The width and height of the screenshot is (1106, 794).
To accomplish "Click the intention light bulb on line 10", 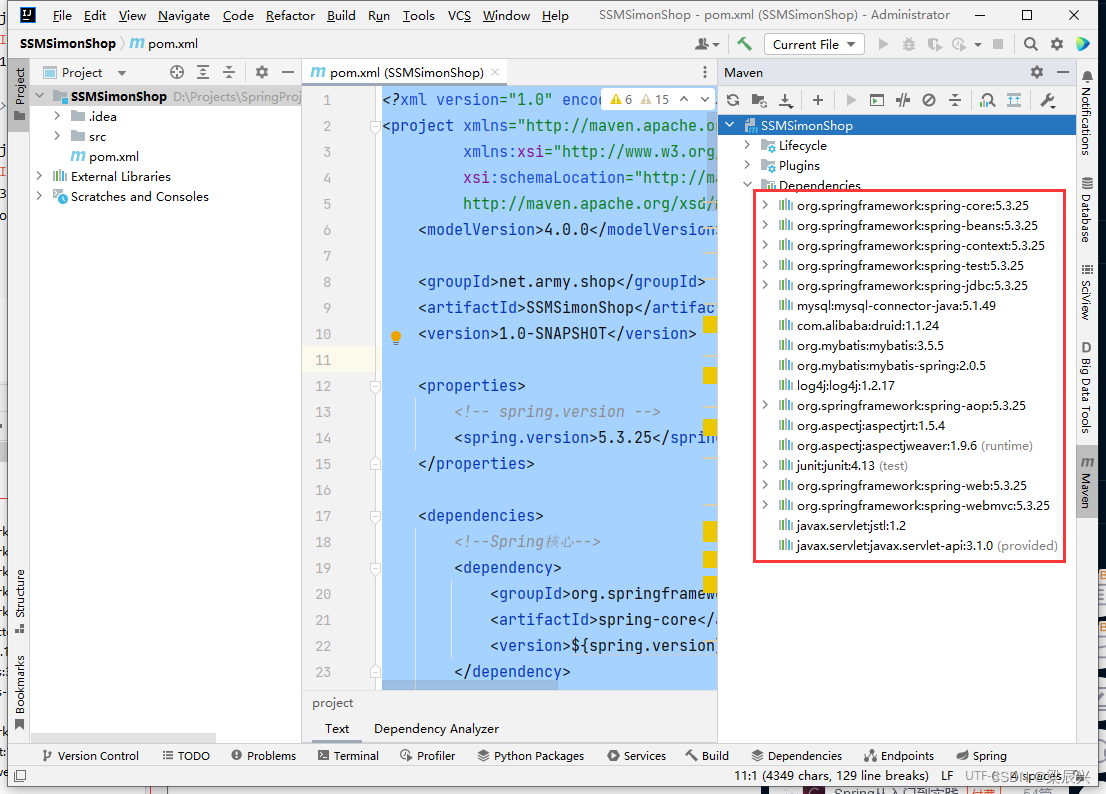I will (x=396, y=337).
